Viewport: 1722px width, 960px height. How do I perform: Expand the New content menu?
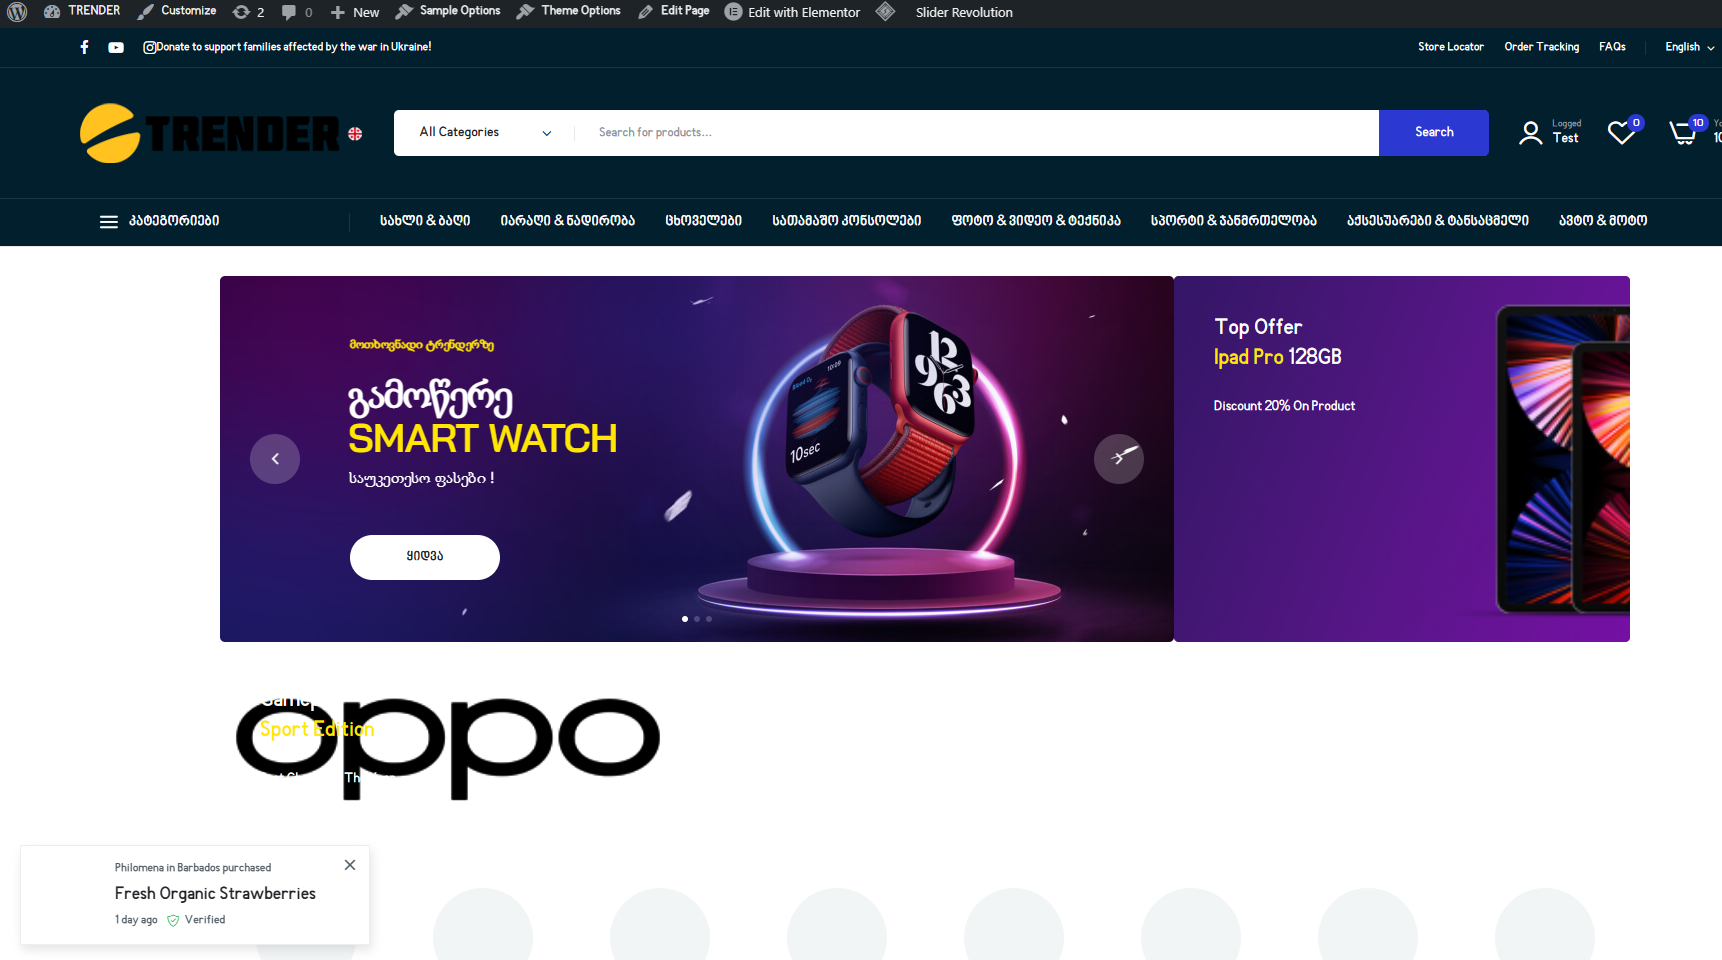pyautogui.click(x=355, y=12)
